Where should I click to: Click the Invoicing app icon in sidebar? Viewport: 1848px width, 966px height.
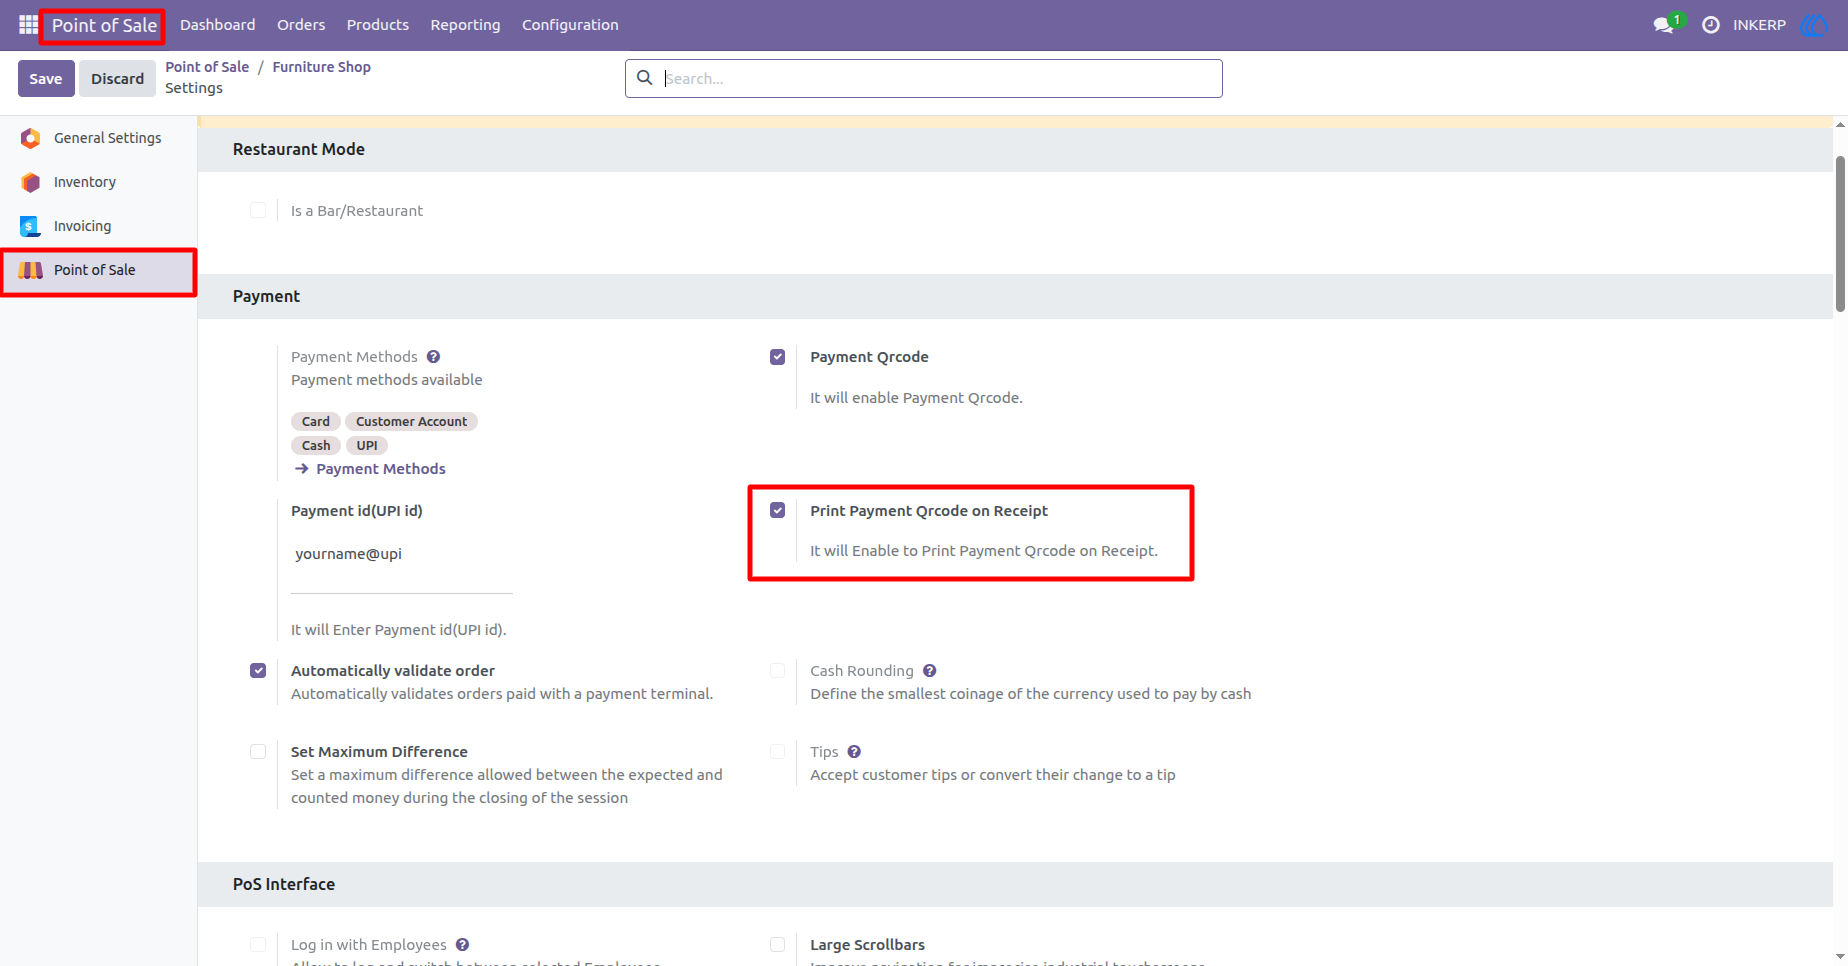tap(31, 226)
